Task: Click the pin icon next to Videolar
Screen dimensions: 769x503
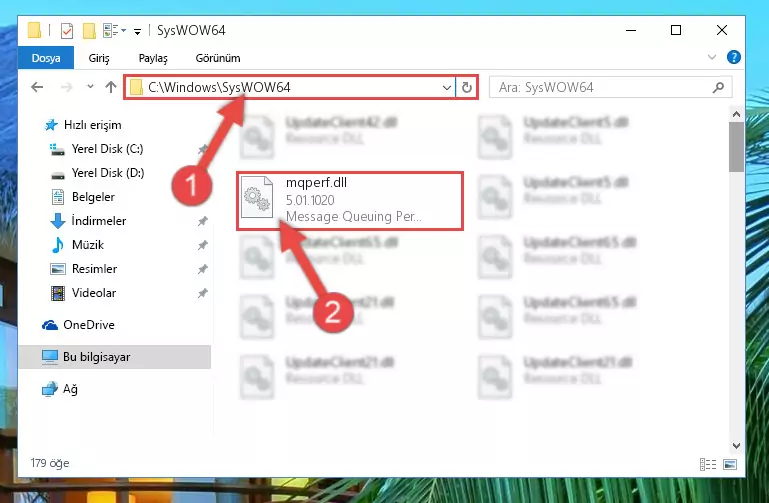Action: coord(203,293)
